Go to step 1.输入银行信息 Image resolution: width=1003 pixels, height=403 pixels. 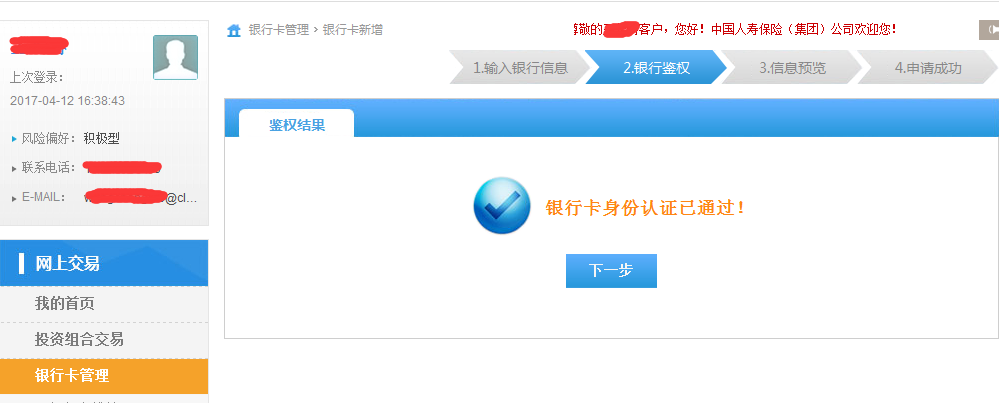(x=519, y=68)
